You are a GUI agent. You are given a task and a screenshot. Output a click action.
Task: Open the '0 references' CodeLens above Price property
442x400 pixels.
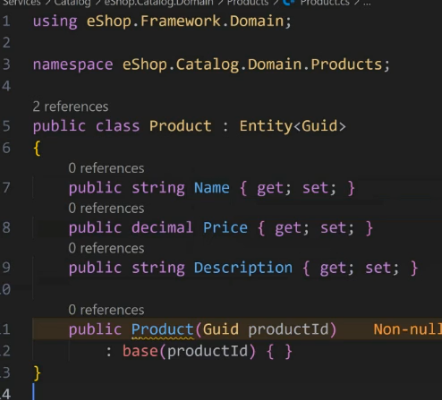click(106, 208)
